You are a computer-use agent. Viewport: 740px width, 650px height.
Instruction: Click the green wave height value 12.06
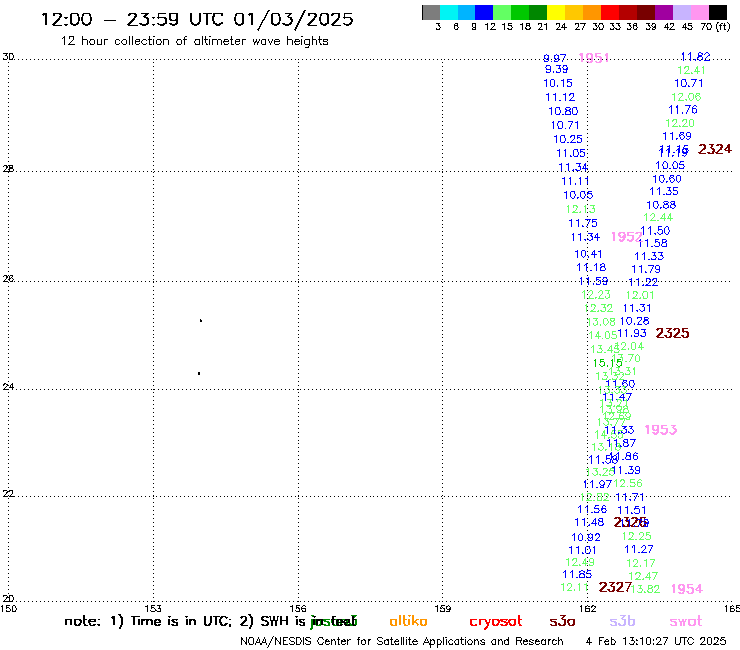(x=686, y=97)
